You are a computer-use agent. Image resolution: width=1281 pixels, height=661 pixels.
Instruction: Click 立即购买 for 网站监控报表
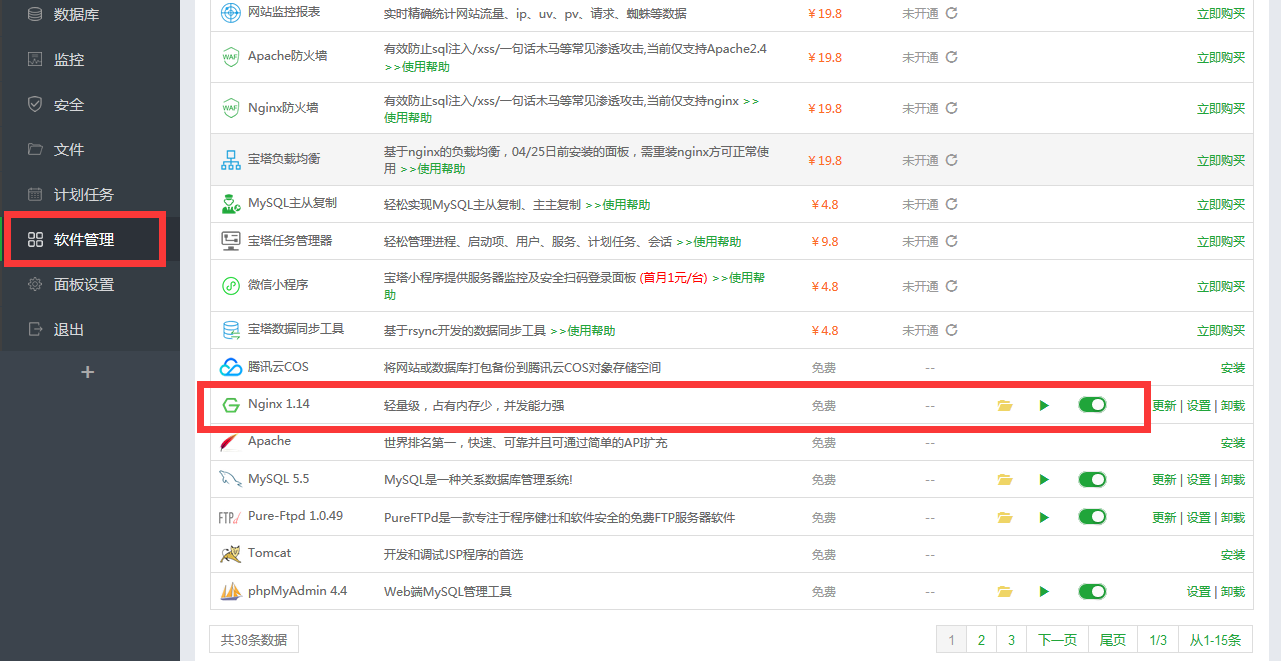[1221, 14]
